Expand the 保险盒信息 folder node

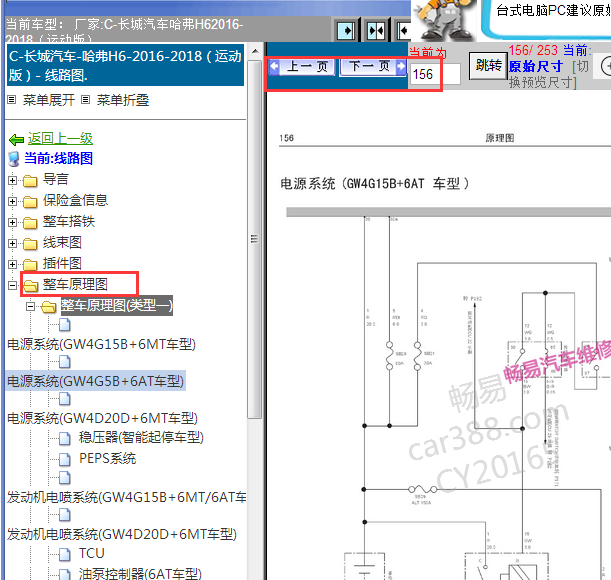click(x=12, y=201)
